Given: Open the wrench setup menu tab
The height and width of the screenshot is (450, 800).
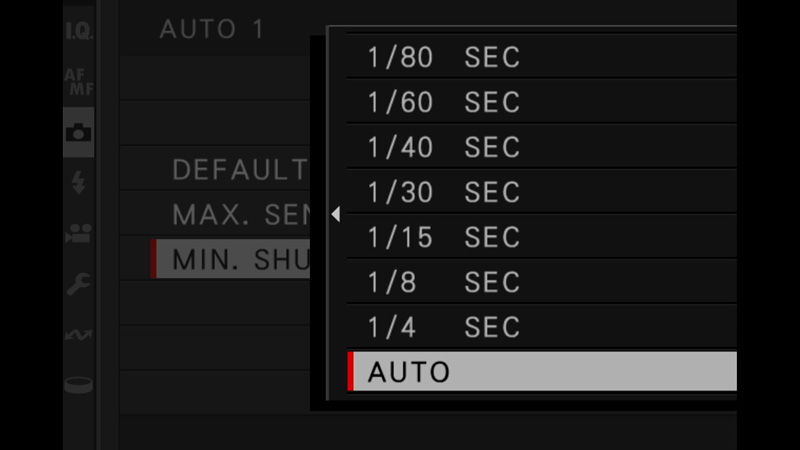Looking at the screenshot, I should click(x=79, y=284).
